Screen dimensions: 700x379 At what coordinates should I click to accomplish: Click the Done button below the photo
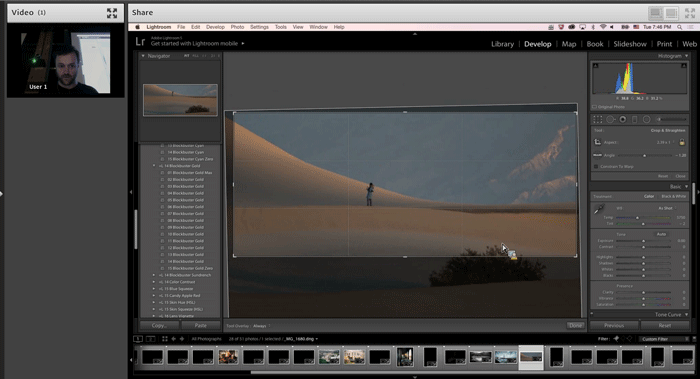pyautogui.click(x=575, y=325)
